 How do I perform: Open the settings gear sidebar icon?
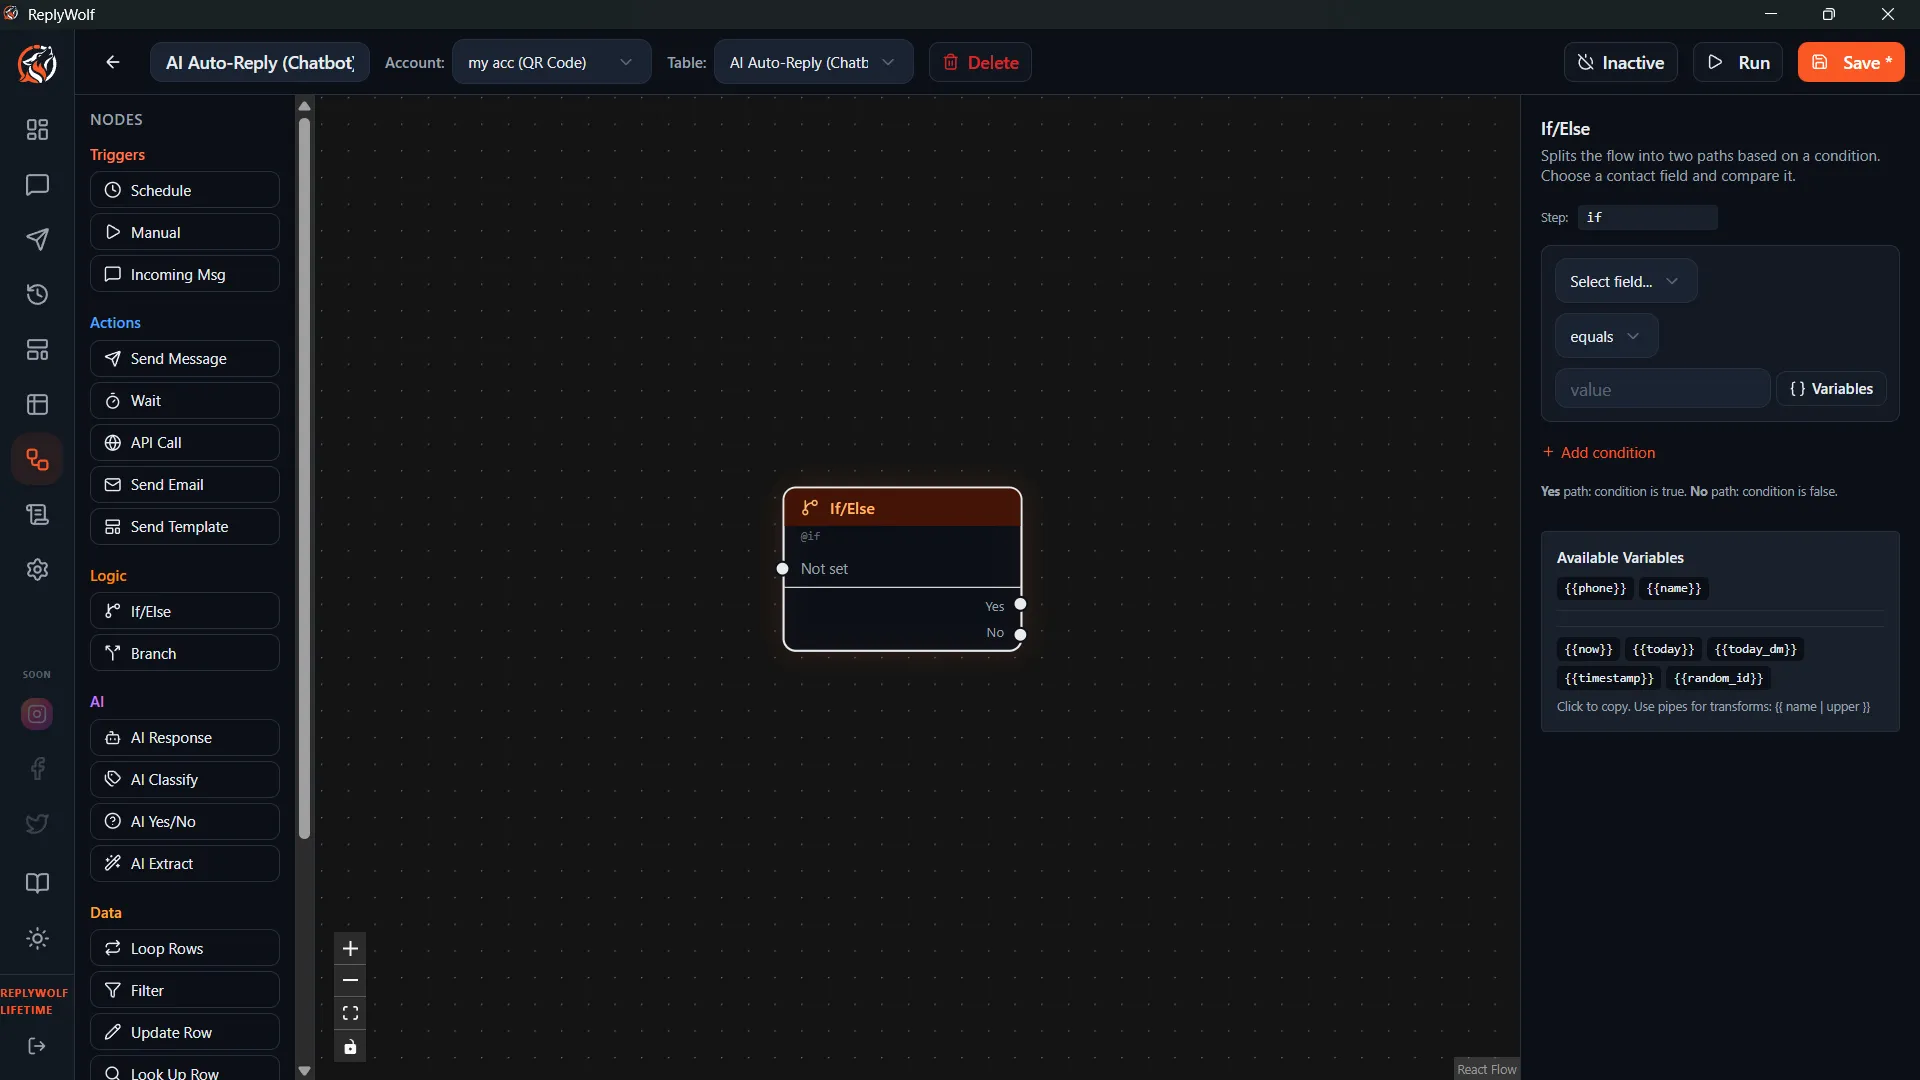(37, 570)
